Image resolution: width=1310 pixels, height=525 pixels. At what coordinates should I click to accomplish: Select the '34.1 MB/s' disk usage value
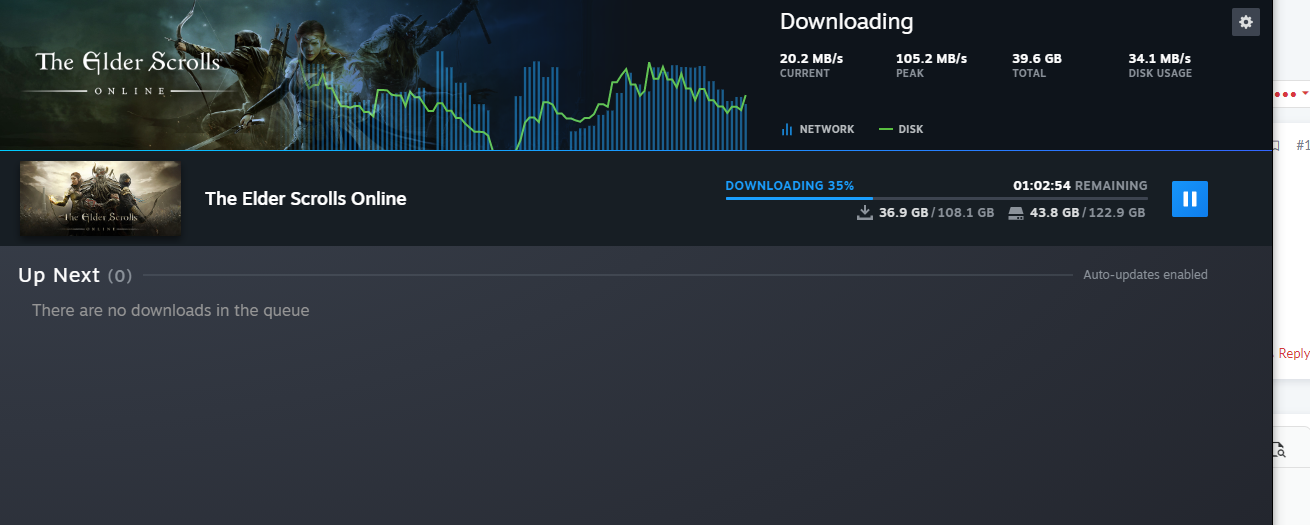pos(1160,58)
